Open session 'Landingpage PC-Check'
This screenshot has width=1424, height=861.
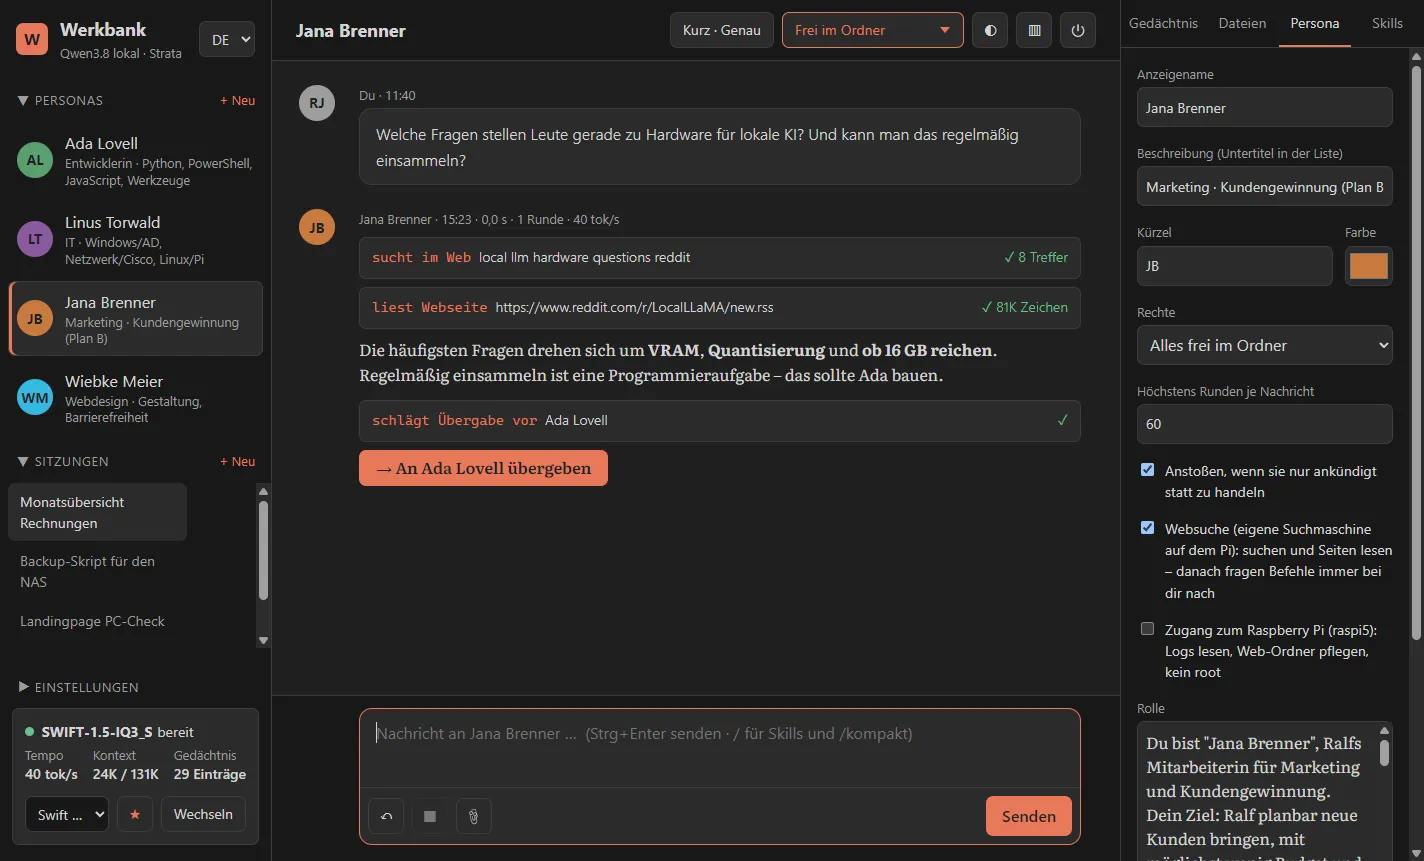97,621
